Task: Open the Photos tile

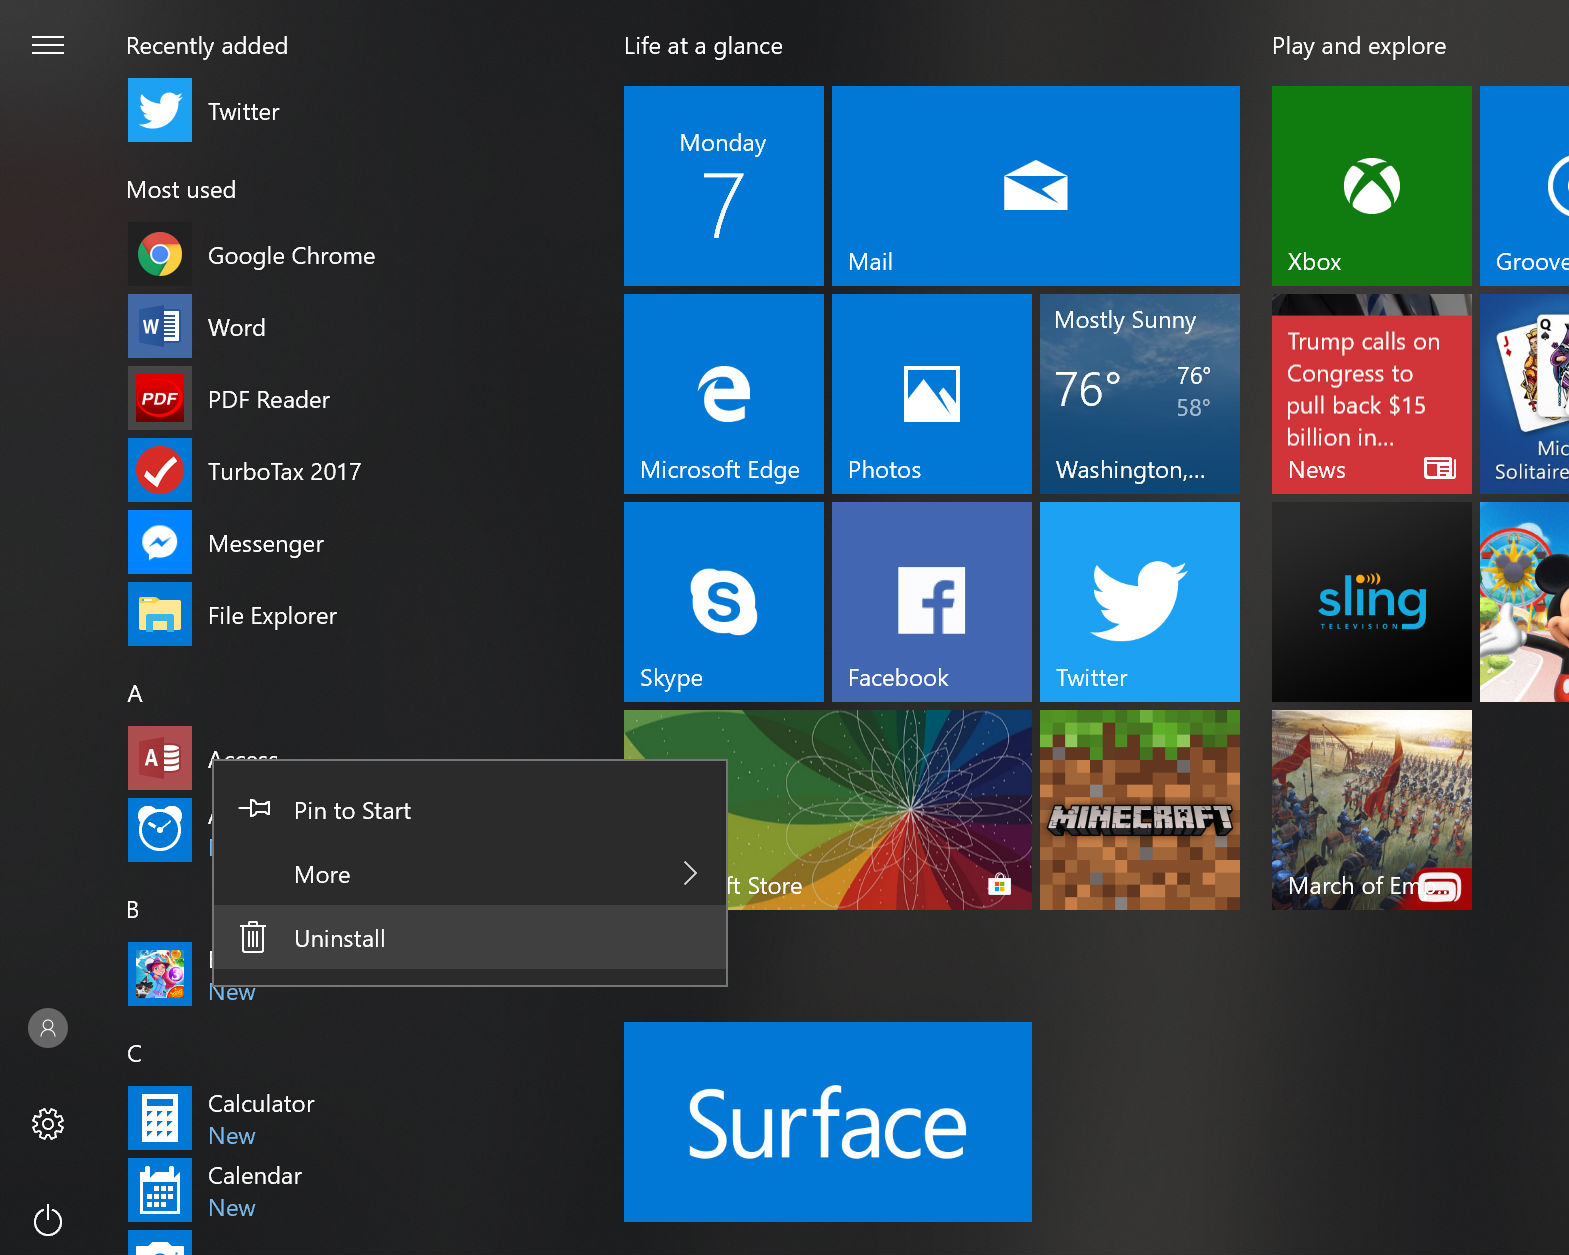Action: click(932, 394)
